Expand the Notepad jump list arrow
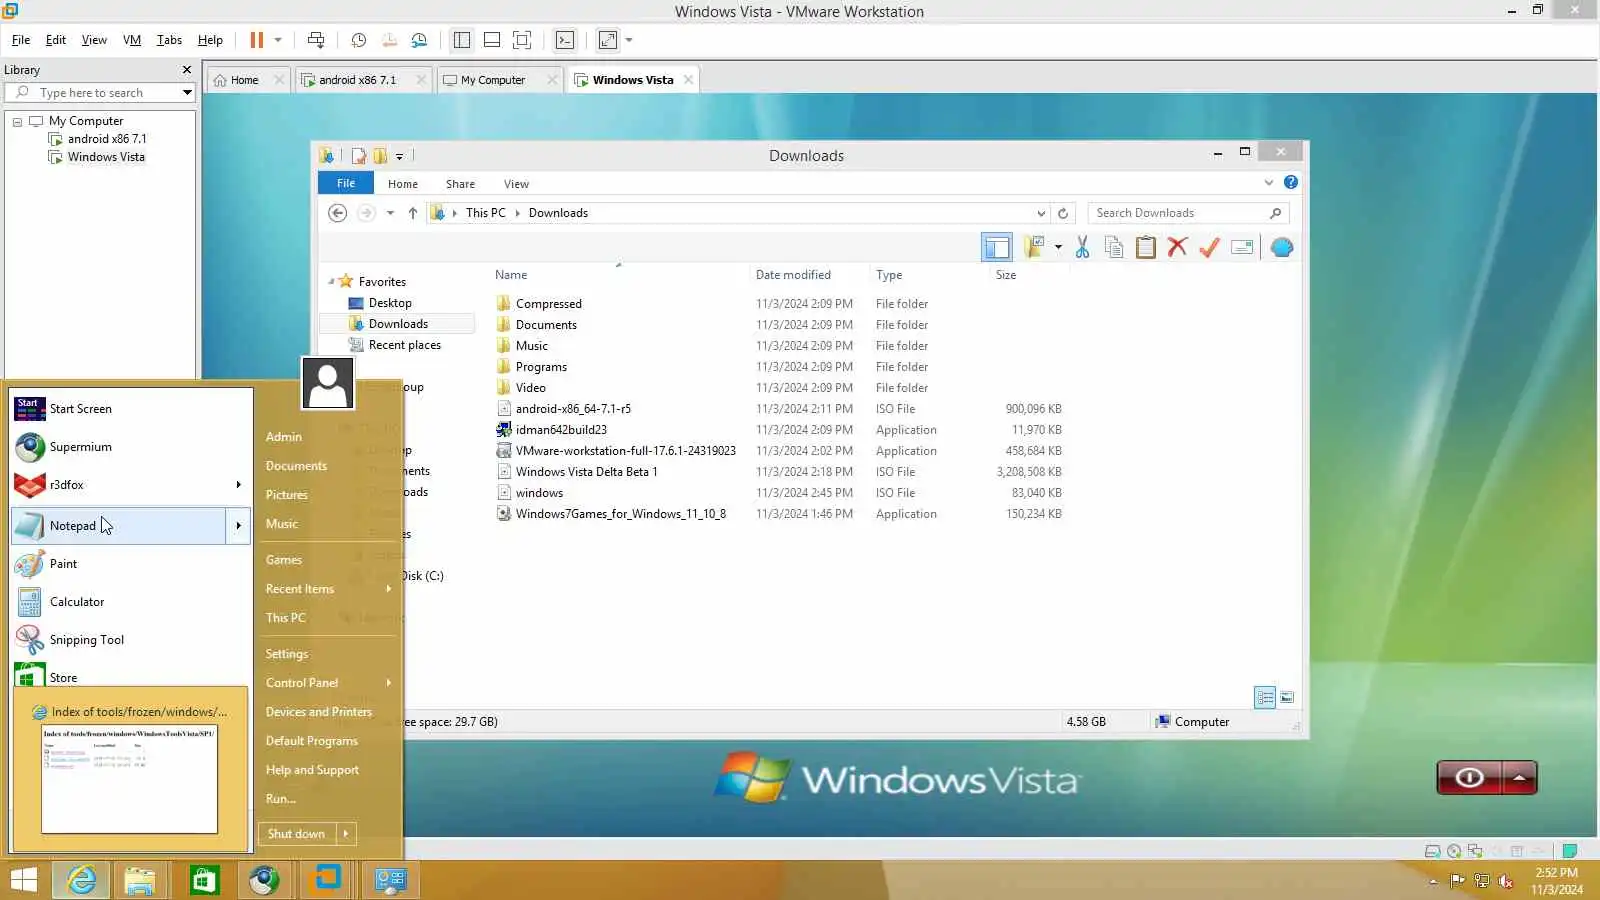This screenshot has height=900, width=1600. point(238,526)
